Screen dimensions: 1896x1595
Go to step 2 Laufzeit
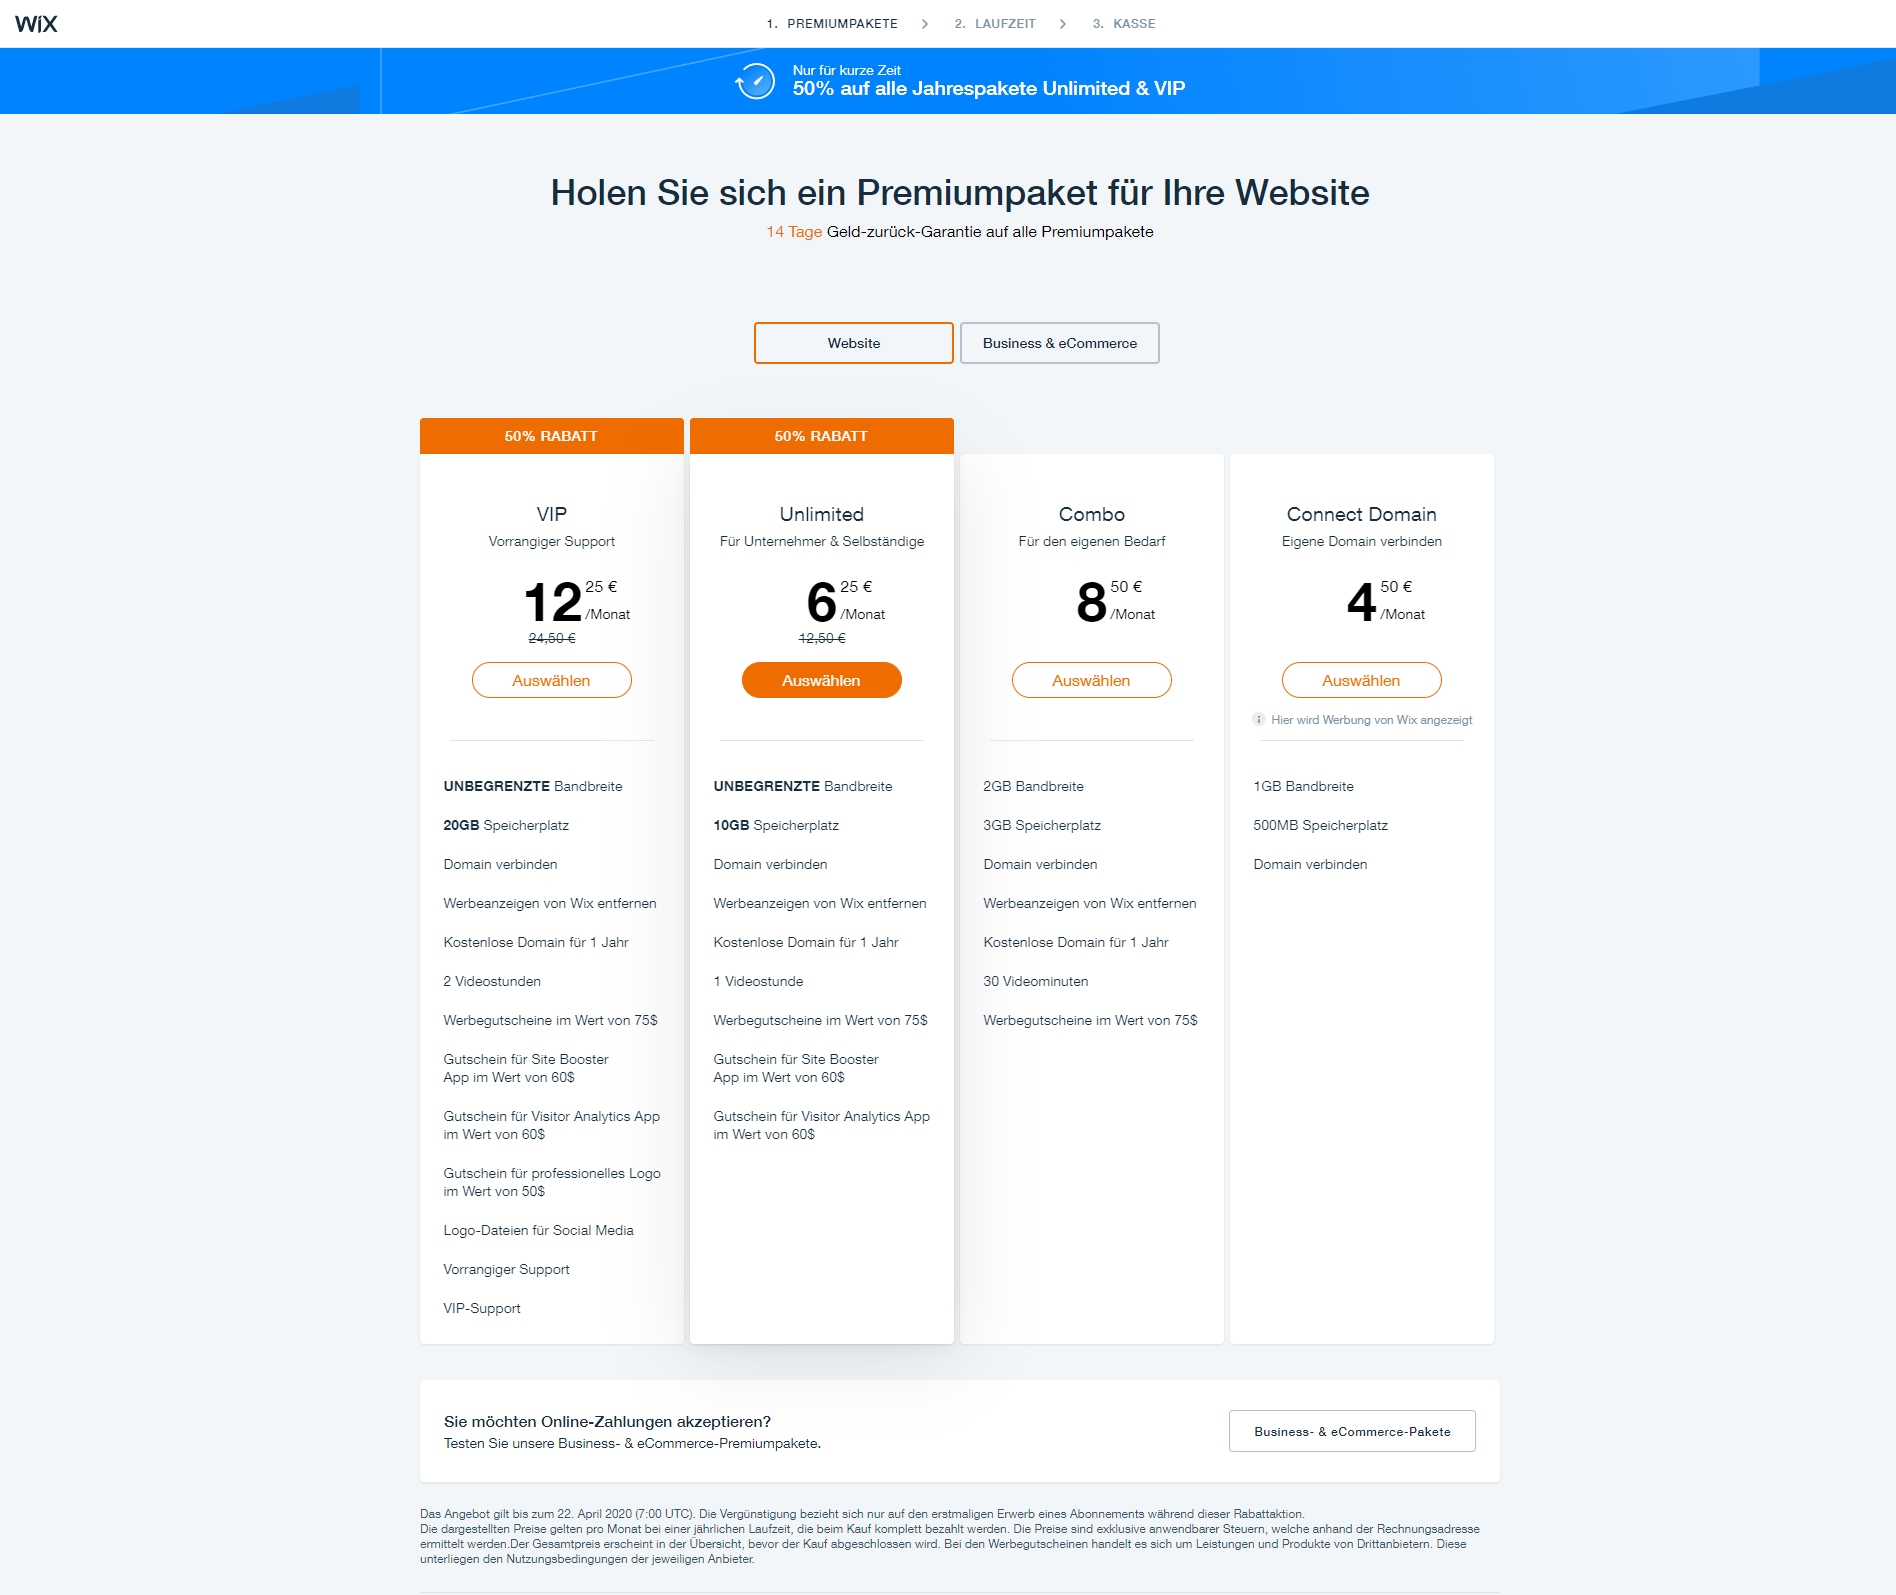click(x=995, y=24)
